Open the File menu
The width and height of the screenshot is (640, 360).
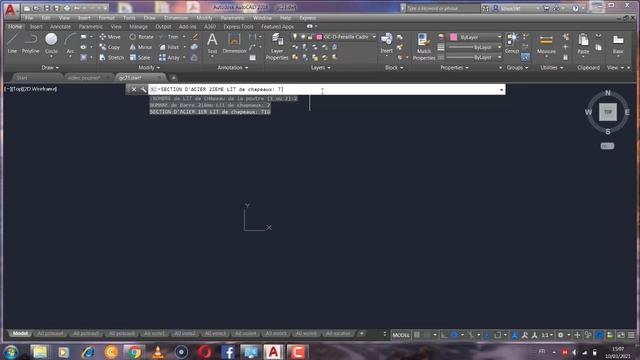click(x=29, y=18)
